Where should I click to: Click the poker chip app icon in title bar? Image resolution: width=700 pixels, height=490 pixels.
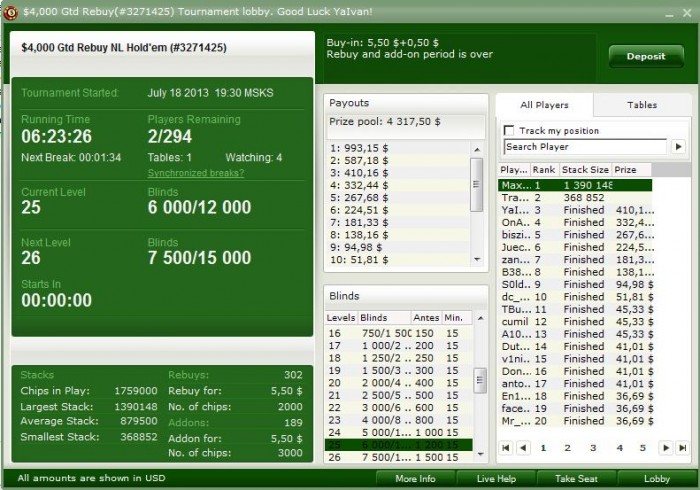tap(10, 12)
